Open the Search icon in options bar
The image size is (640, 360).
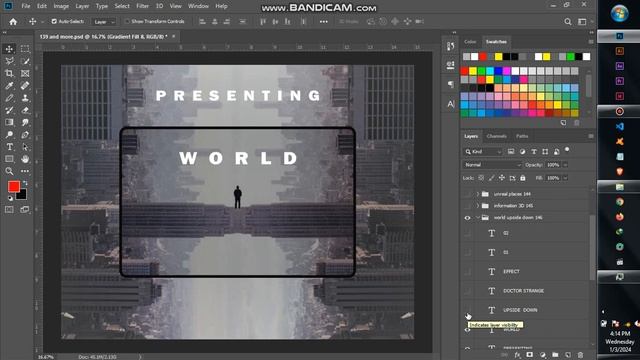(x=568, y=22)
